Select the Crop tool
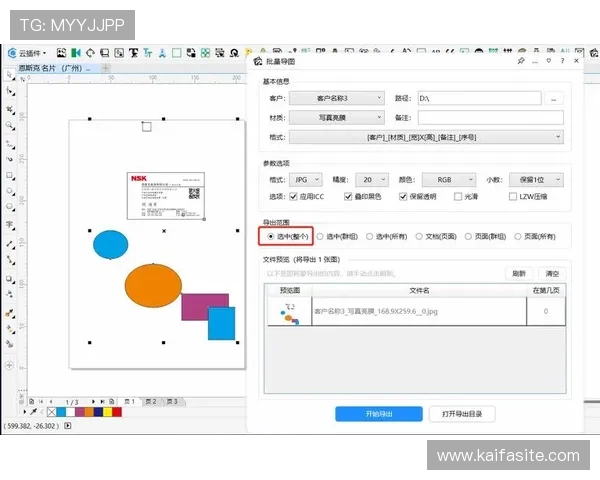Screen dimensions: 600x480 coord(10,109)
